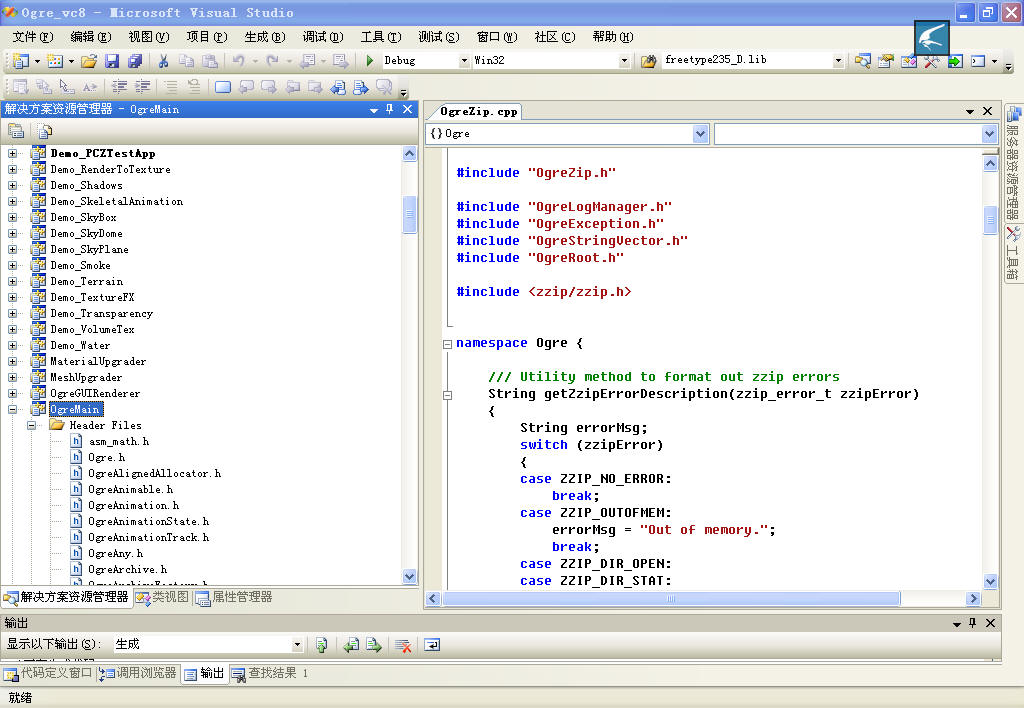
Task: Click the Save All icon
Action: (135, 61)
